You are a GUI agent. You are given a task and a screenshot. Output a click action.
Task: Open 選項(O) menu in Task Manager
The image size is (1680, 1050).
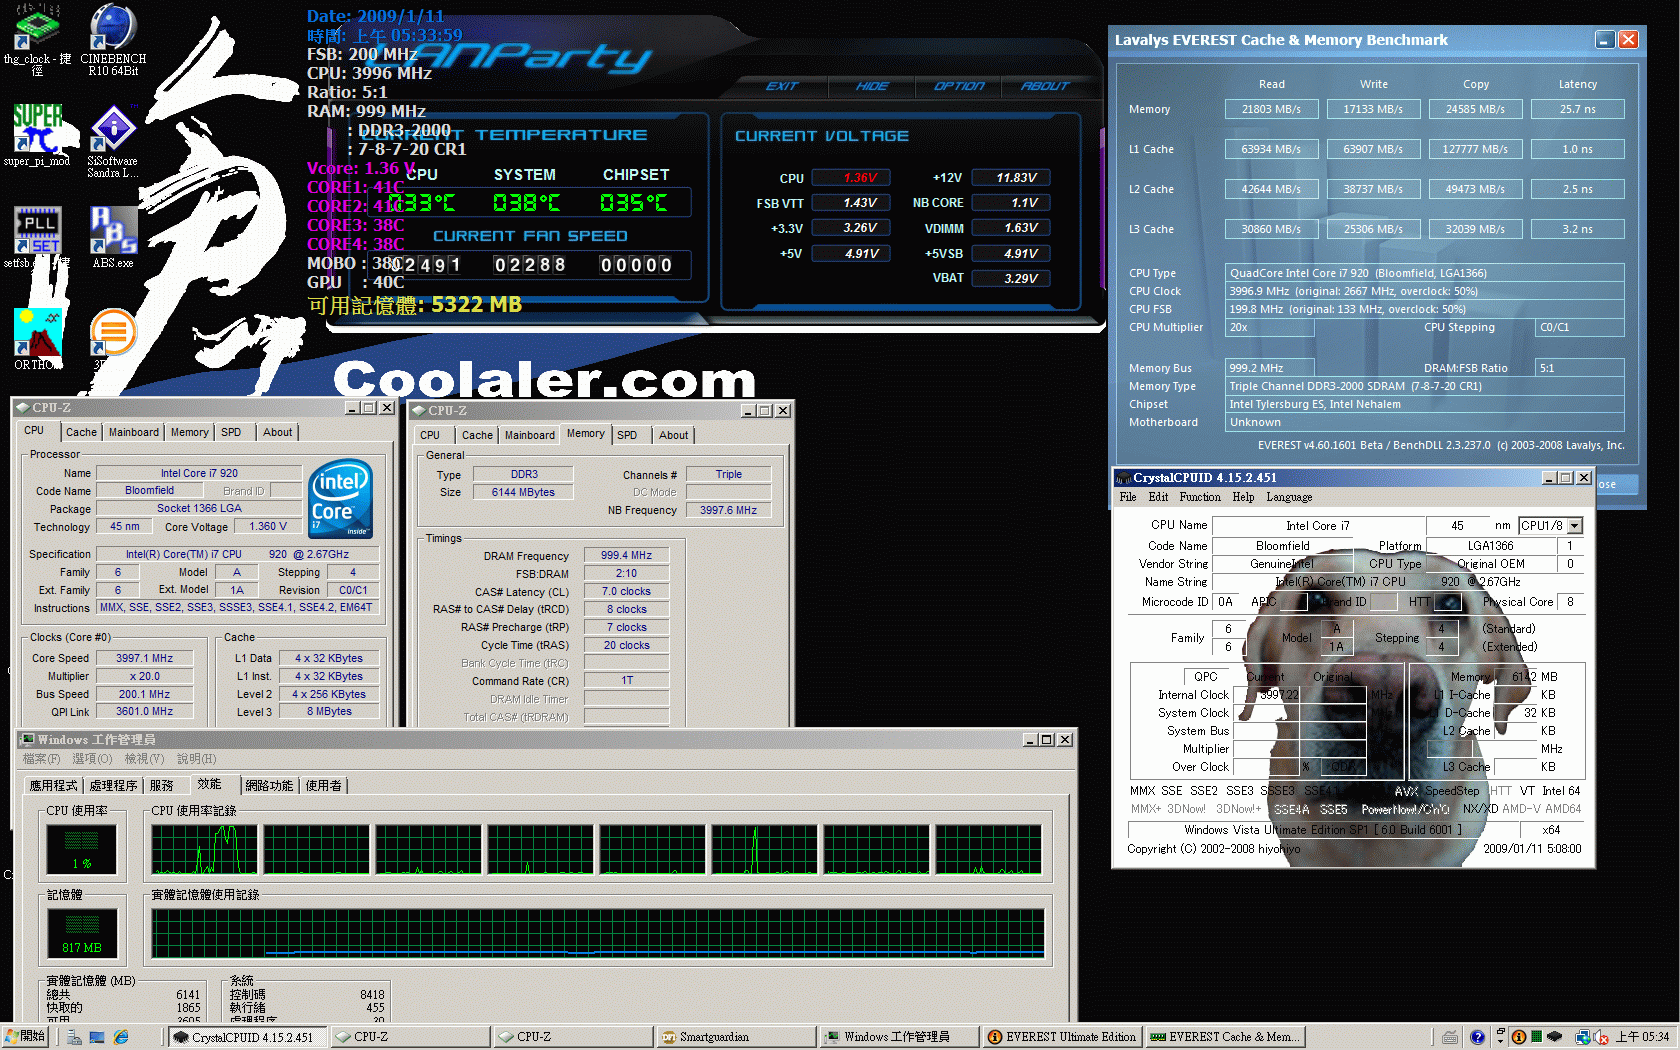[x=92, y=759]
